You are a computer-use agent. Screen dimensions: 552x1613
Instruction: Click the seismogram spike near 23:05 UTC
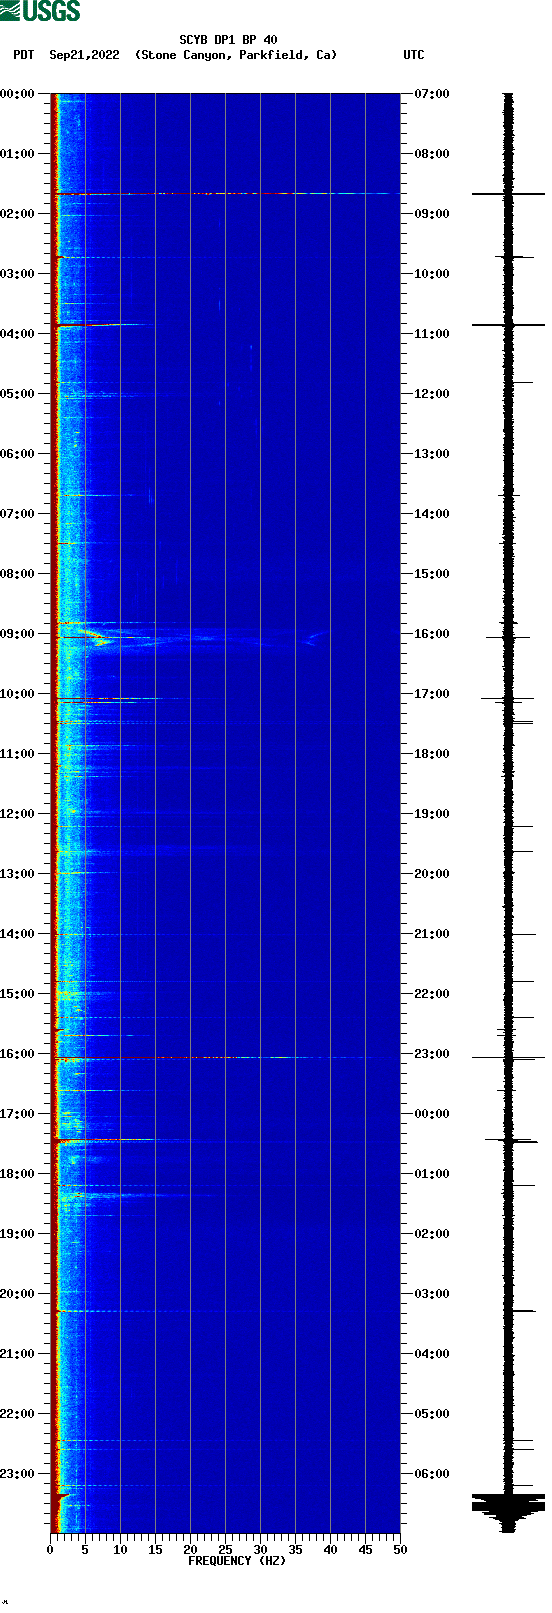tap(508, 1057)
